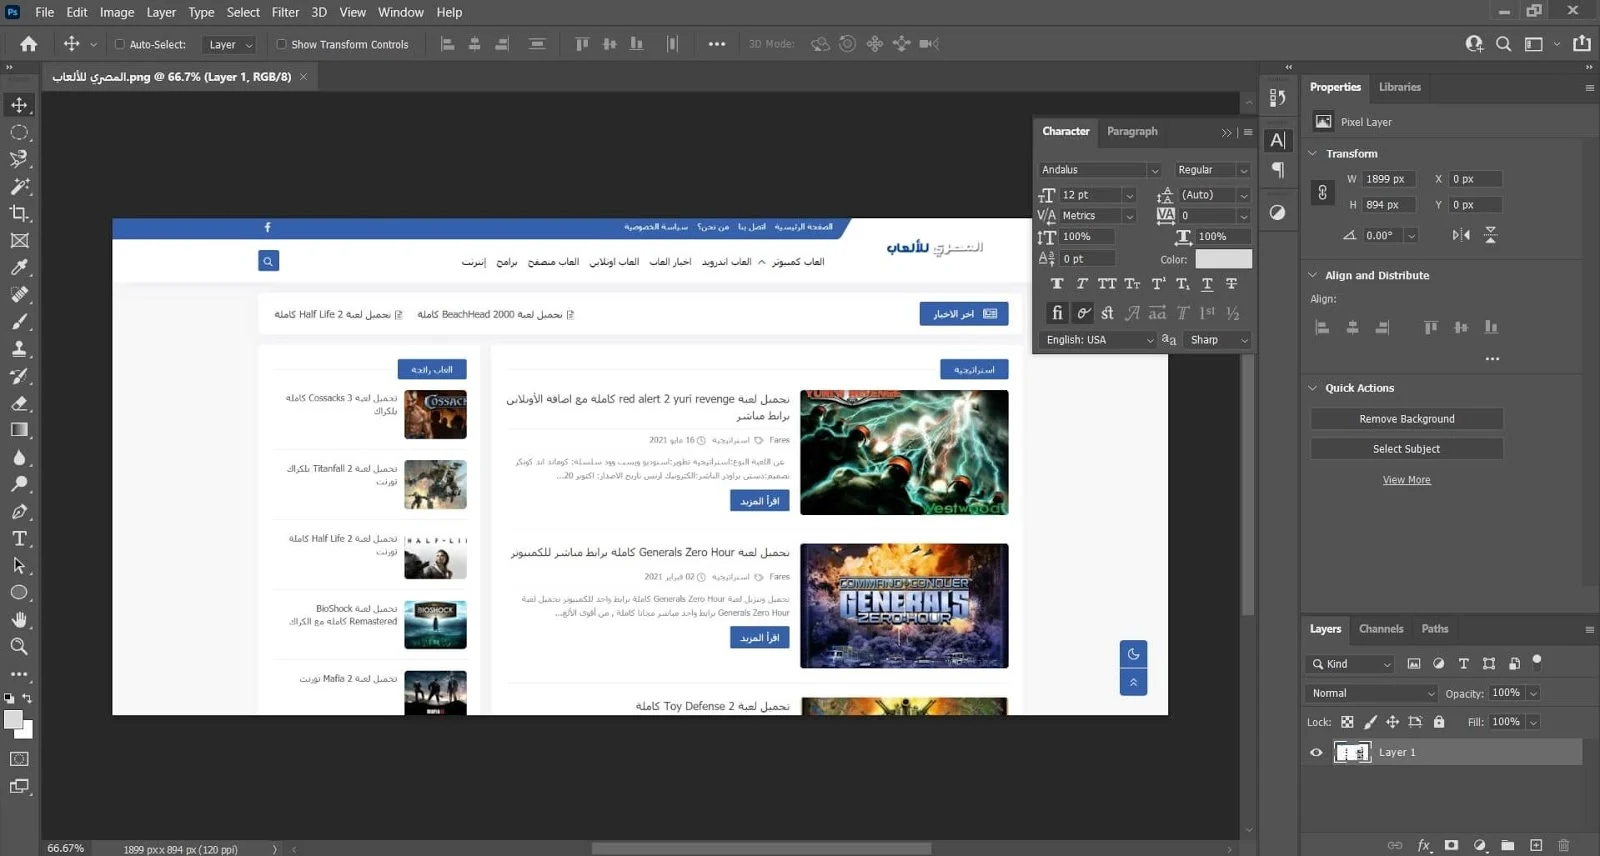Open the Auto-Select Layer dropdown
Screen dimensions: 1600x856
(229, 44)
